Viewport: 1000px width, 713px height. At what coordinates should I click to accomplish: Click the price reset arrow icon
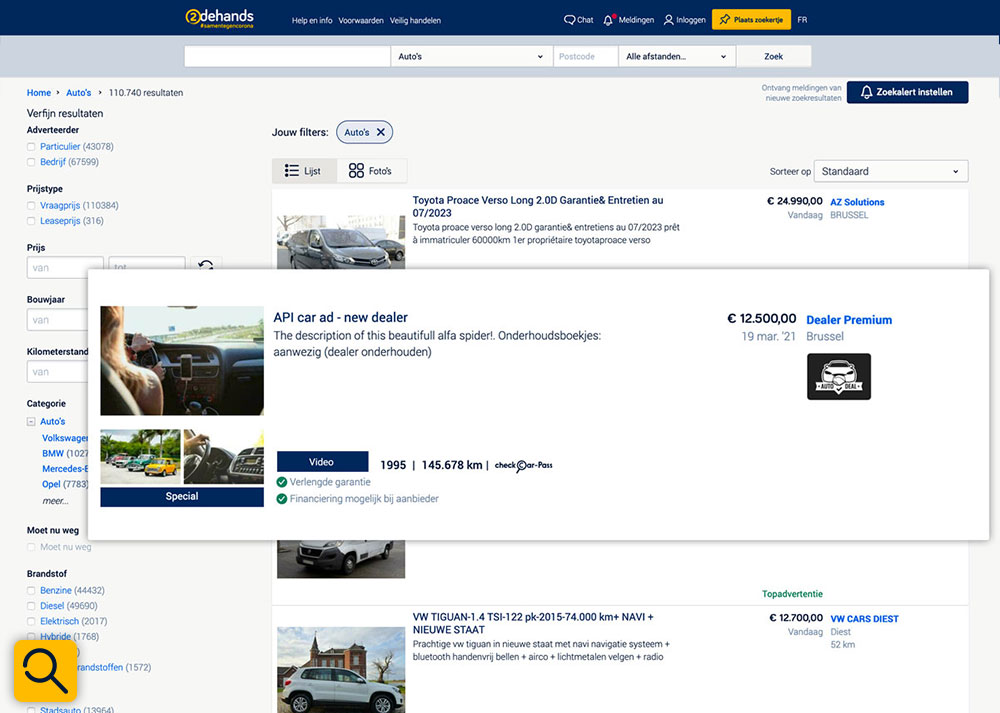click(x=205, y=264)
